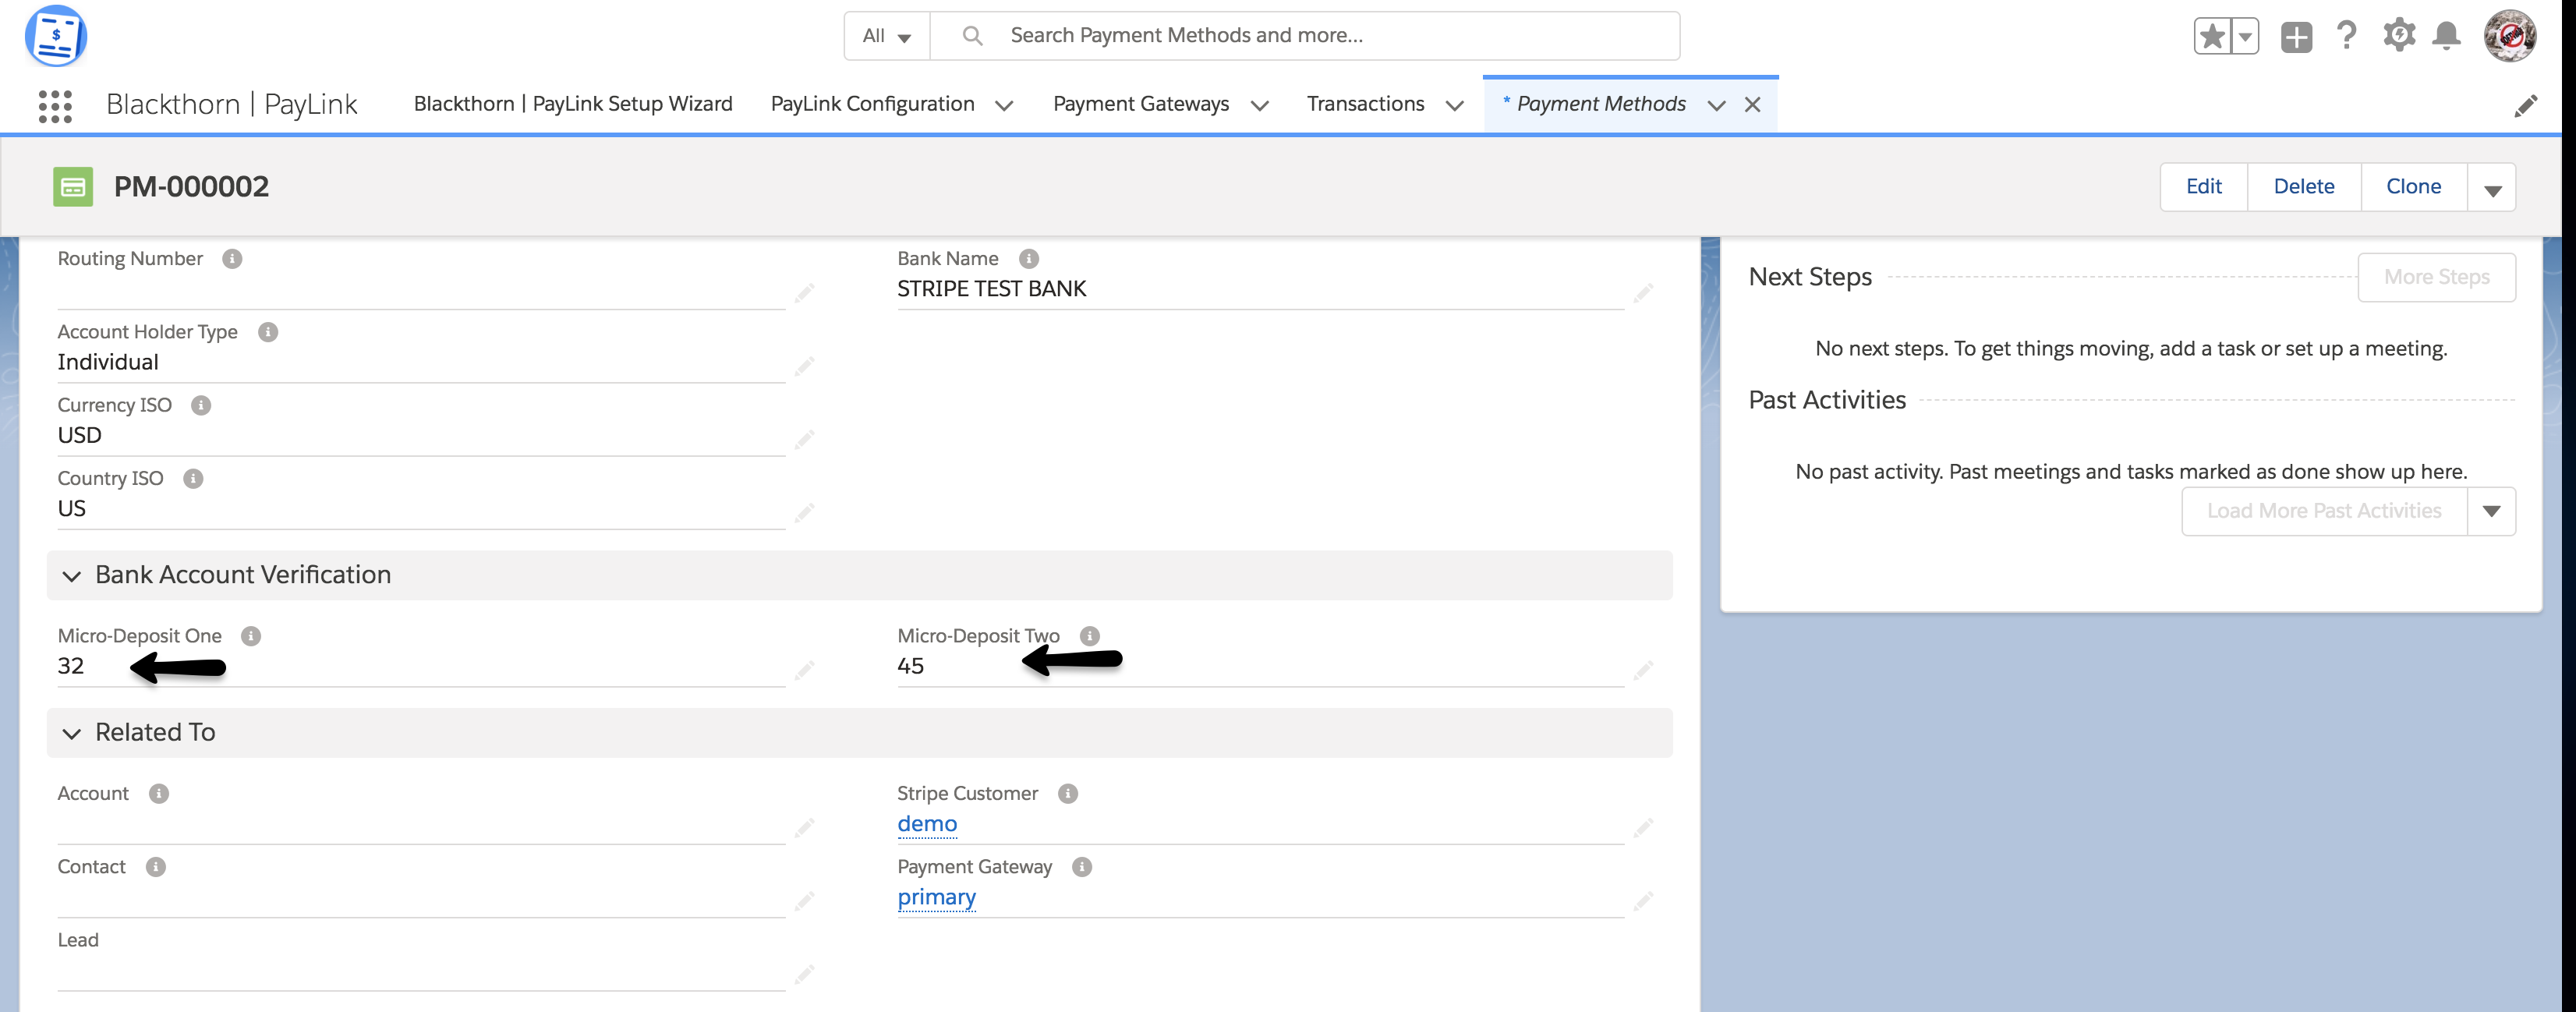Click the Delete button
The height and width of the screenshot is (1012, 2576).
2304,187
